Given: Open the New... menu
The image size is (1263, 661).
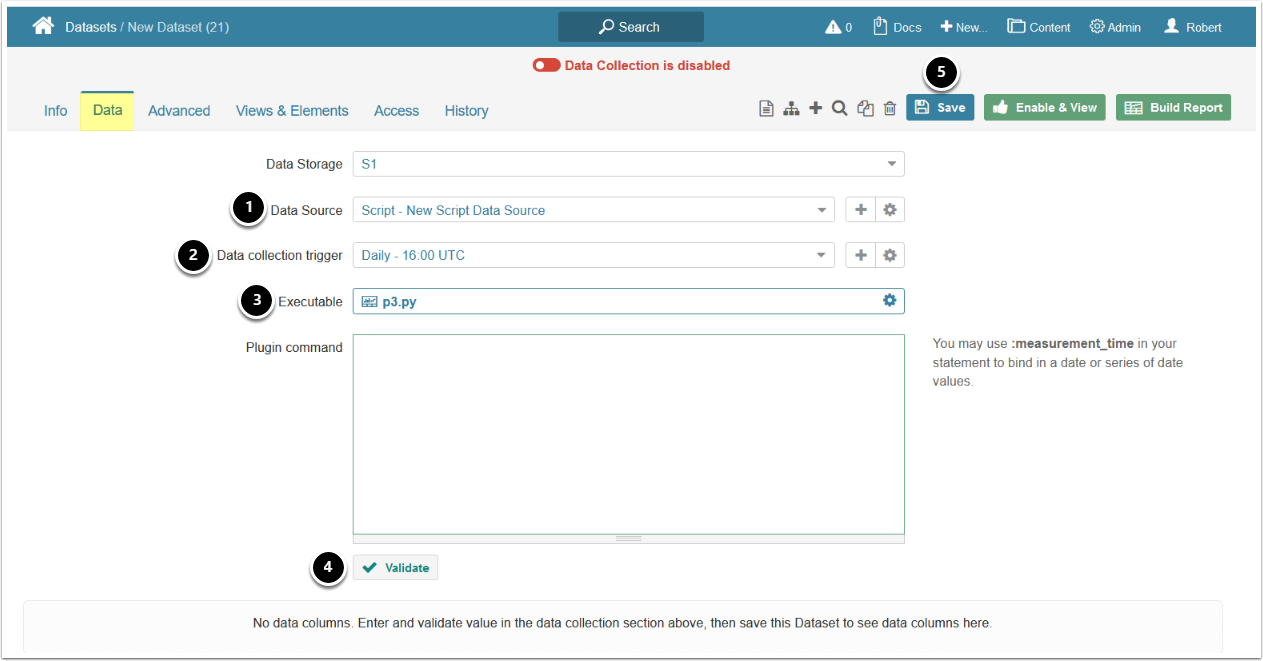Looking at the screenshot, I should pos(964,27).
